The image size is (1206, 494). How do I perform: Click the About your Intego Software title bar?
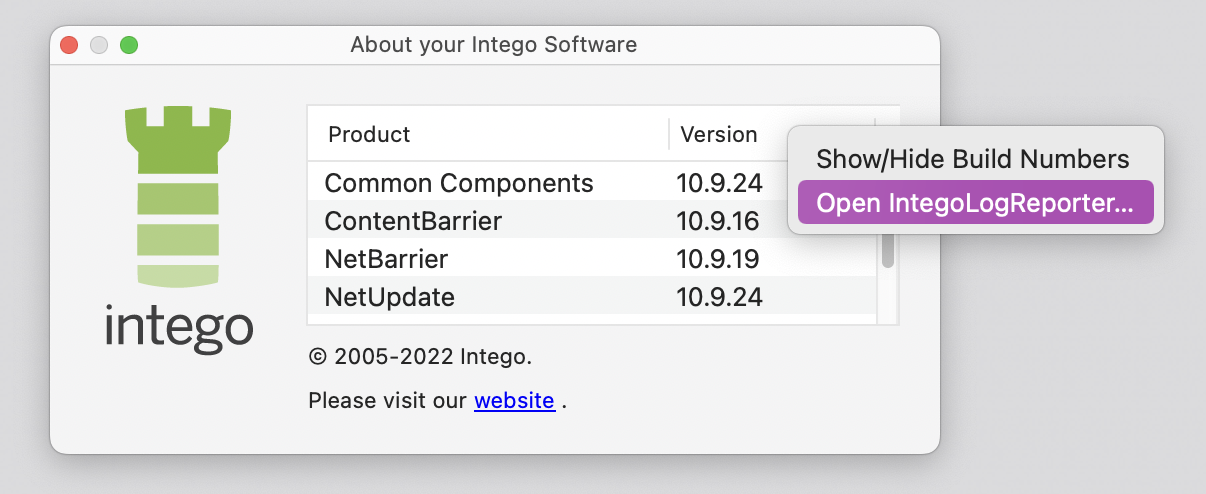[x=494, y=45]
